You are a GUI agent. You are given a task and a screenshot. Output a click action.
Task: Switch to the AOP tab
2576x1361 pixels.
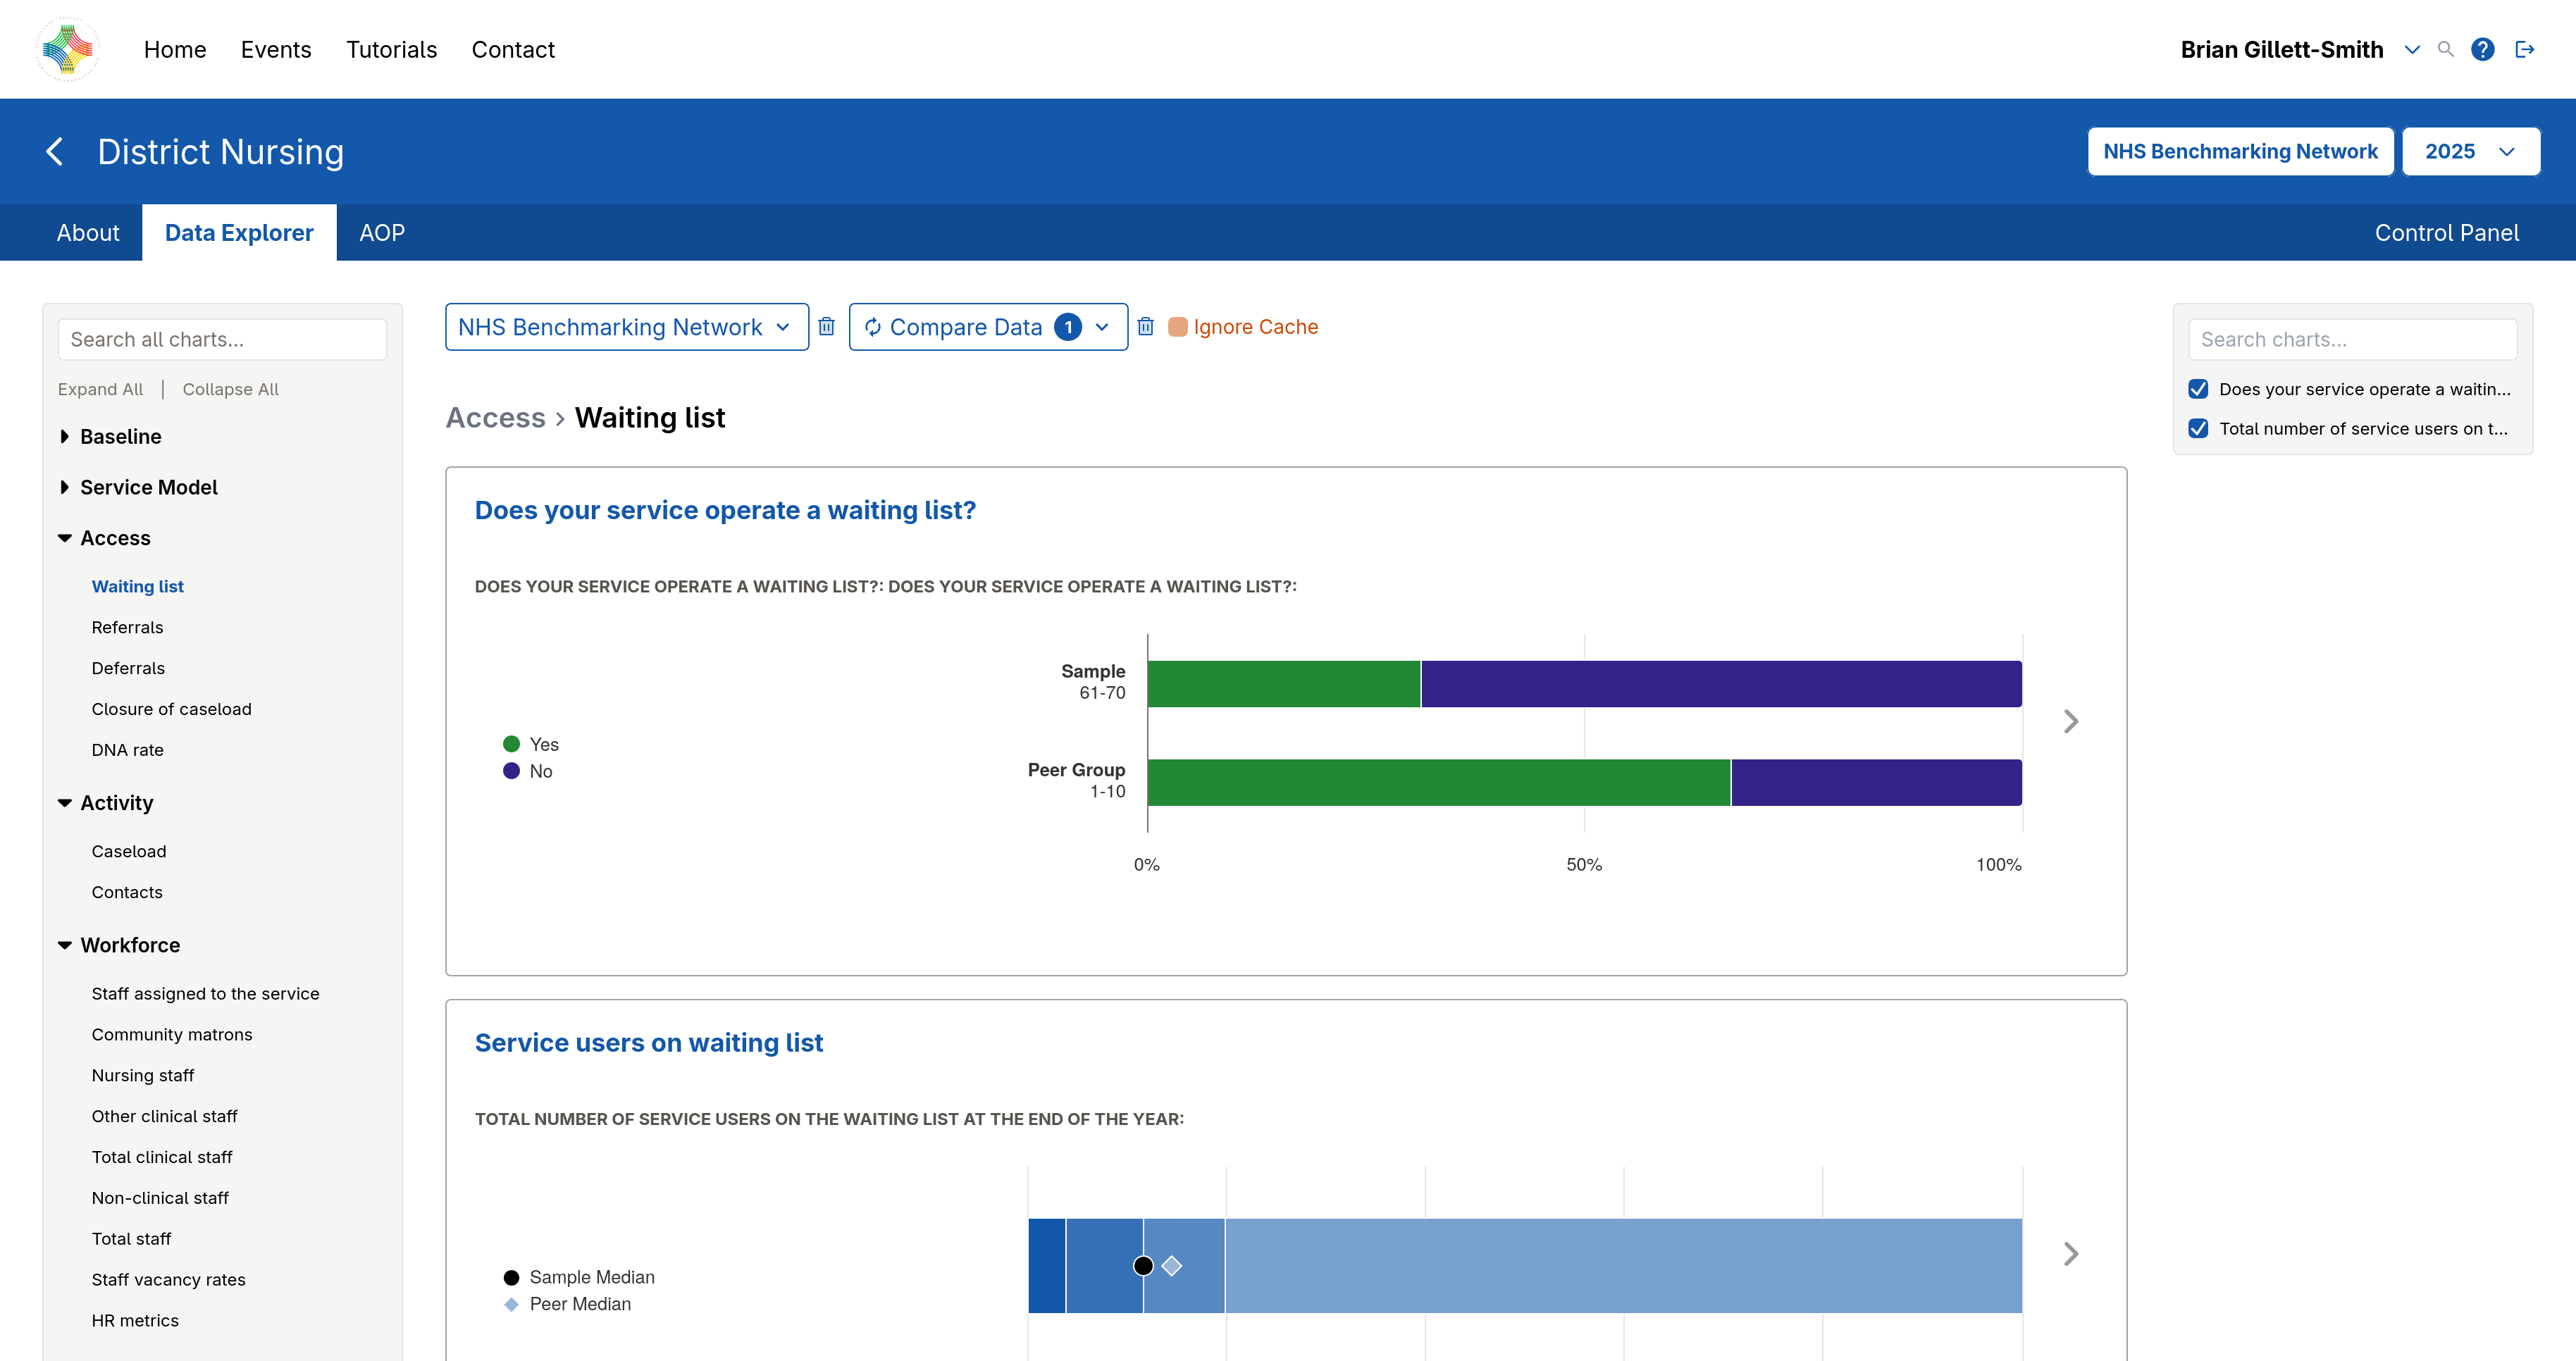pyautogui.click(x=381, y=233)
